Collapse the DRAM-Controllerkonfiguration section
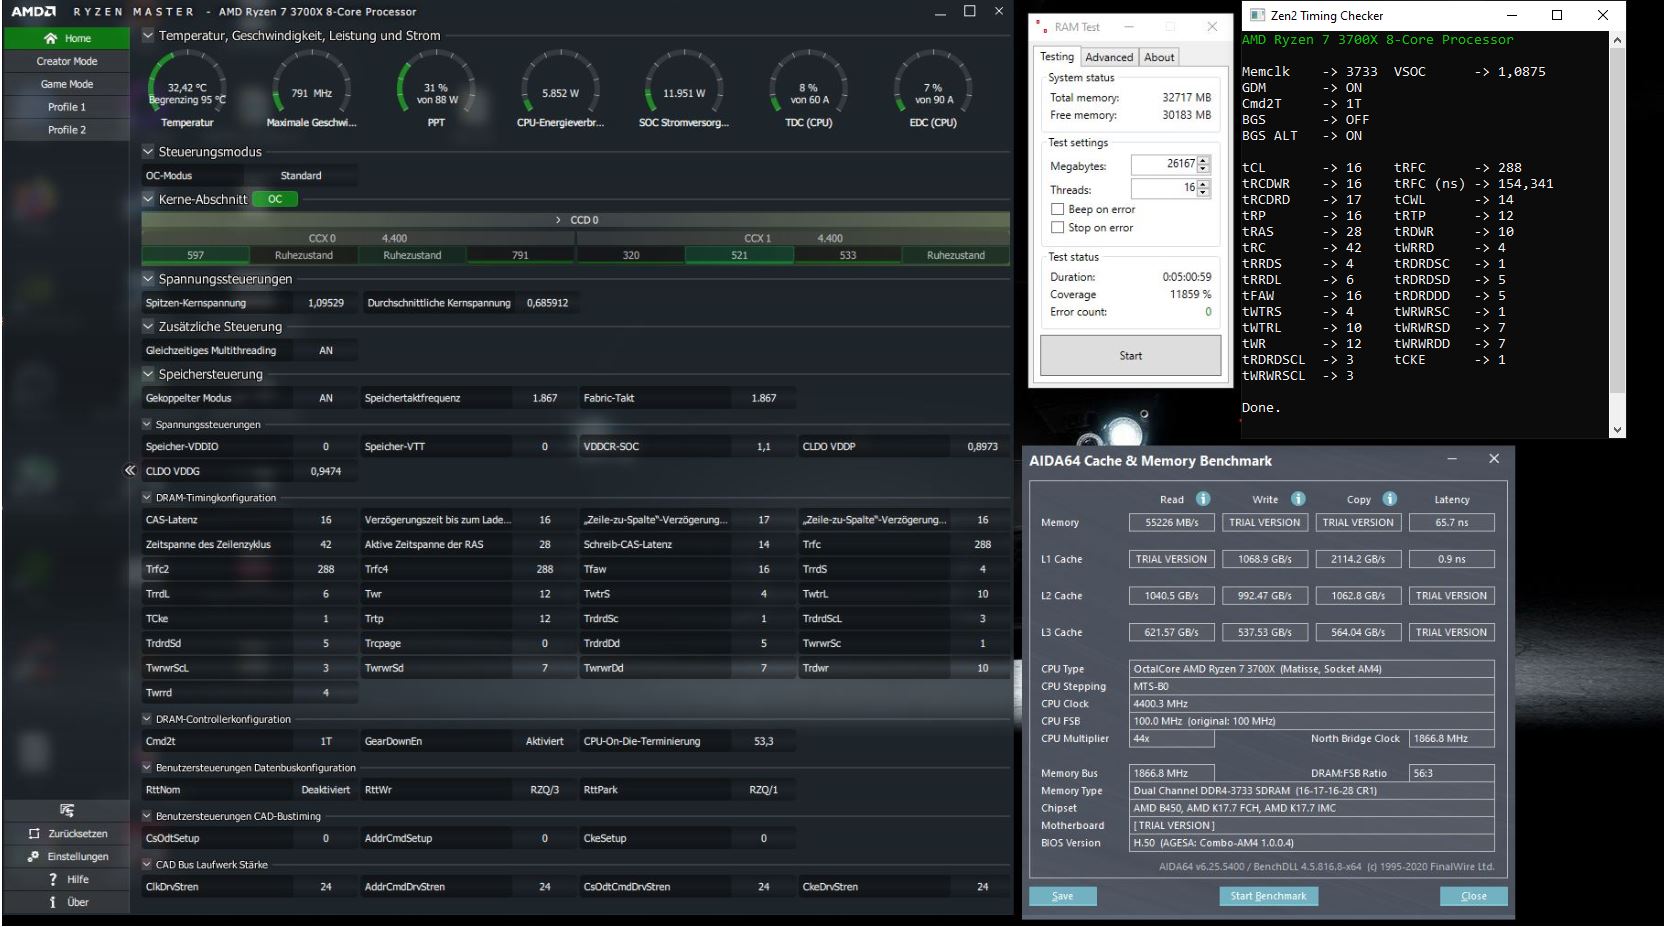This screenshot has height=927, width=1664. (147, 719)
